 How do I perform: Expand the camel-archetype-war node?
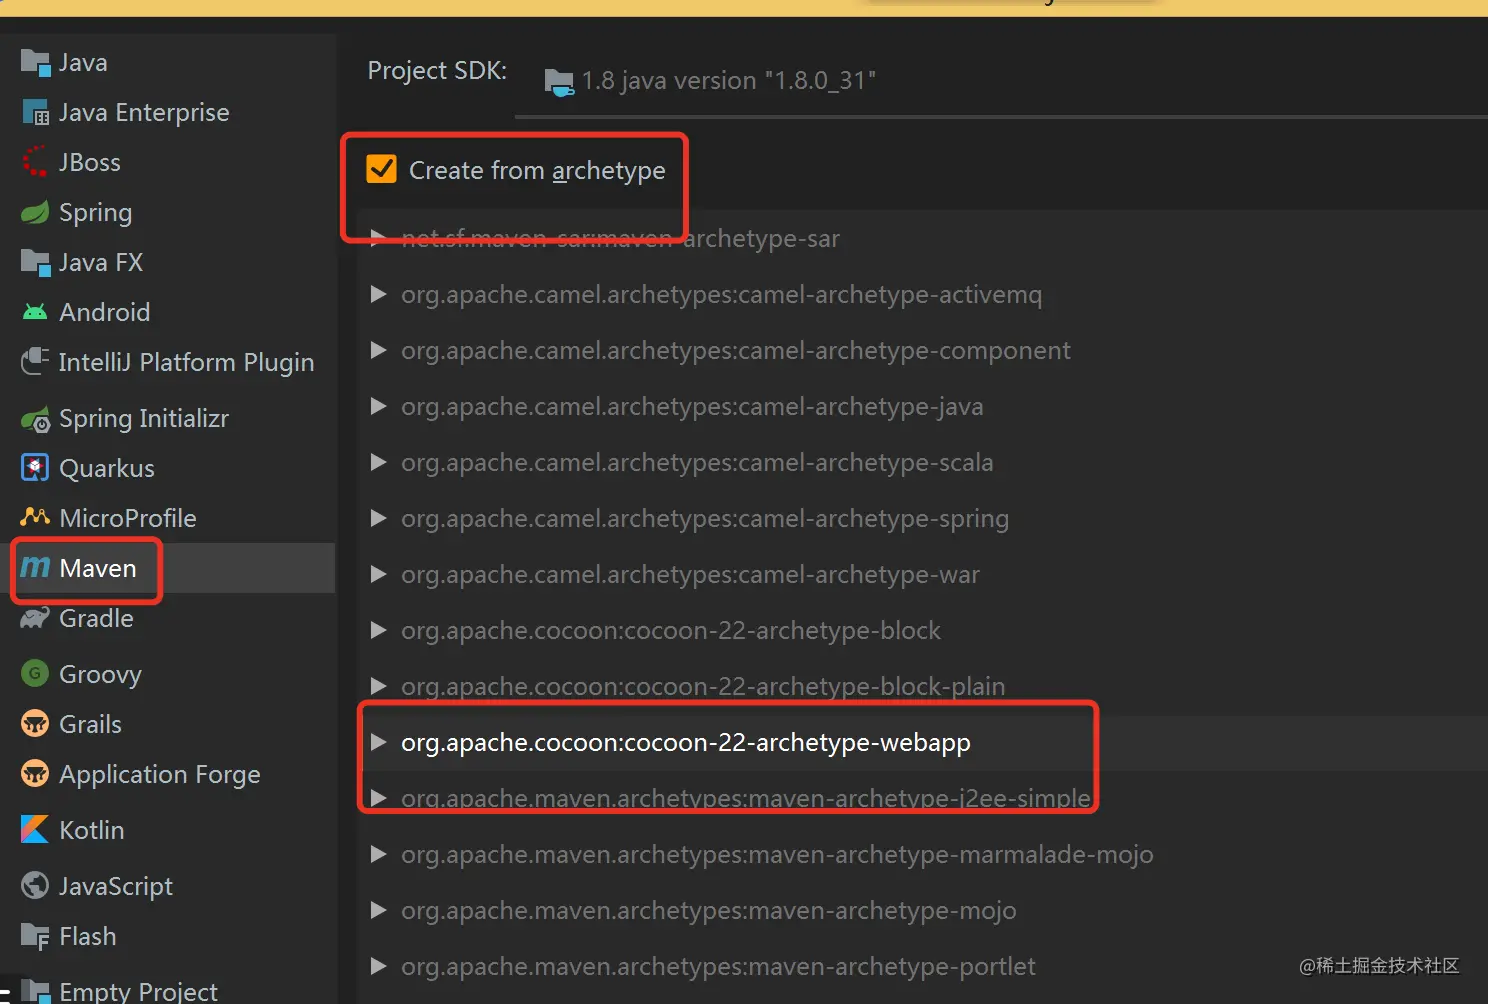pyautogui.click(x=378, y=574)
